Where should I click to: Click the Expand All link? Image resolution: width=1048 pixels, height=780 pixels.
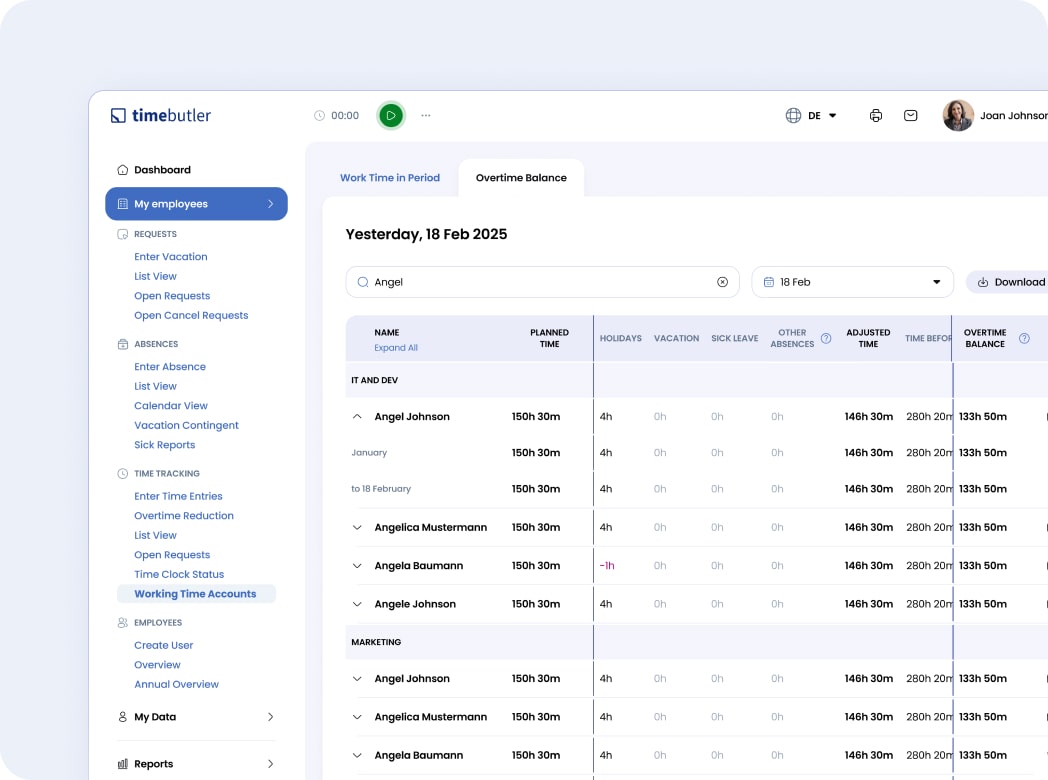396,348
